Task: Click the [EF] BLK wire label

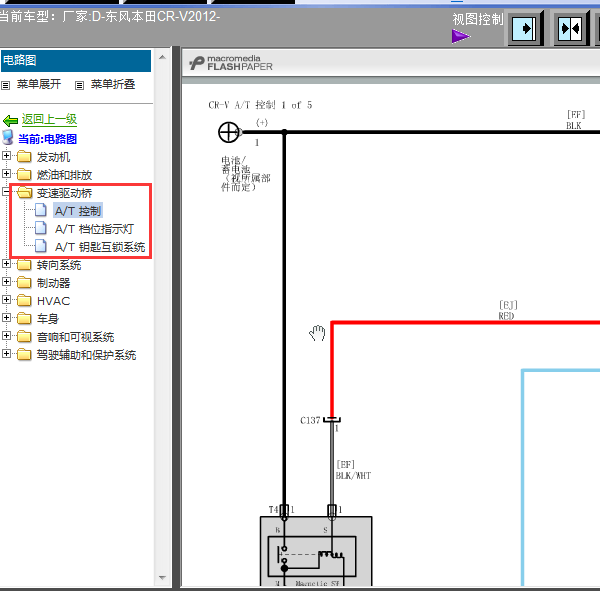Action: (576, 120)
